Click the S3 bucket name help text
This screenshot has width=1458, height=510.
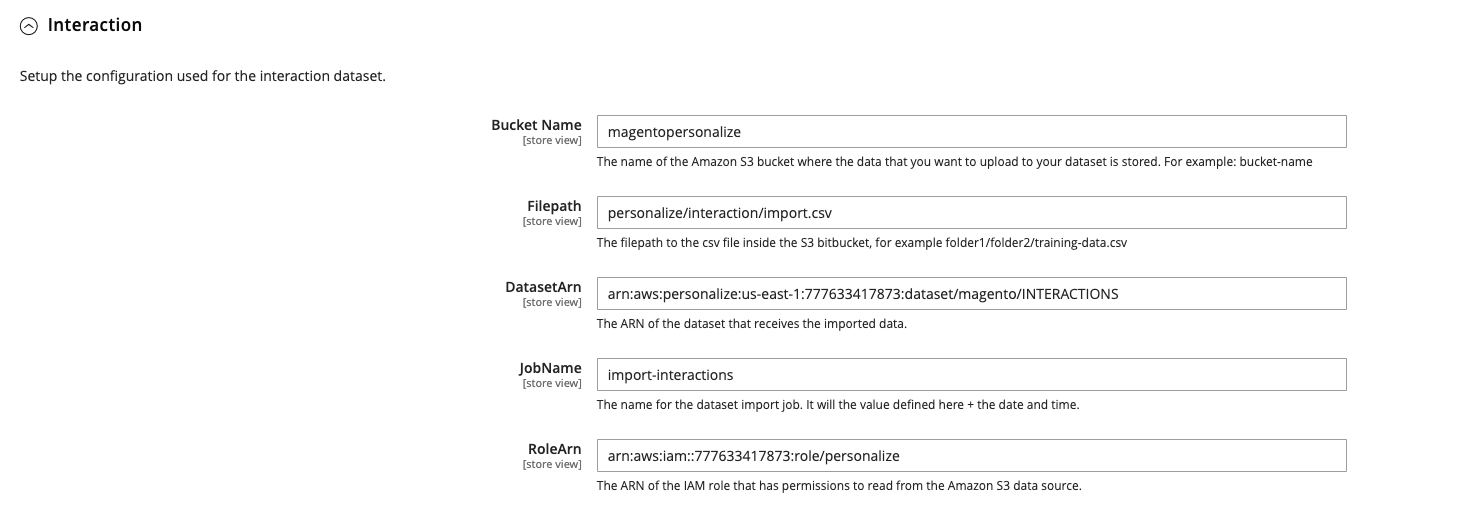pos(954,161)
